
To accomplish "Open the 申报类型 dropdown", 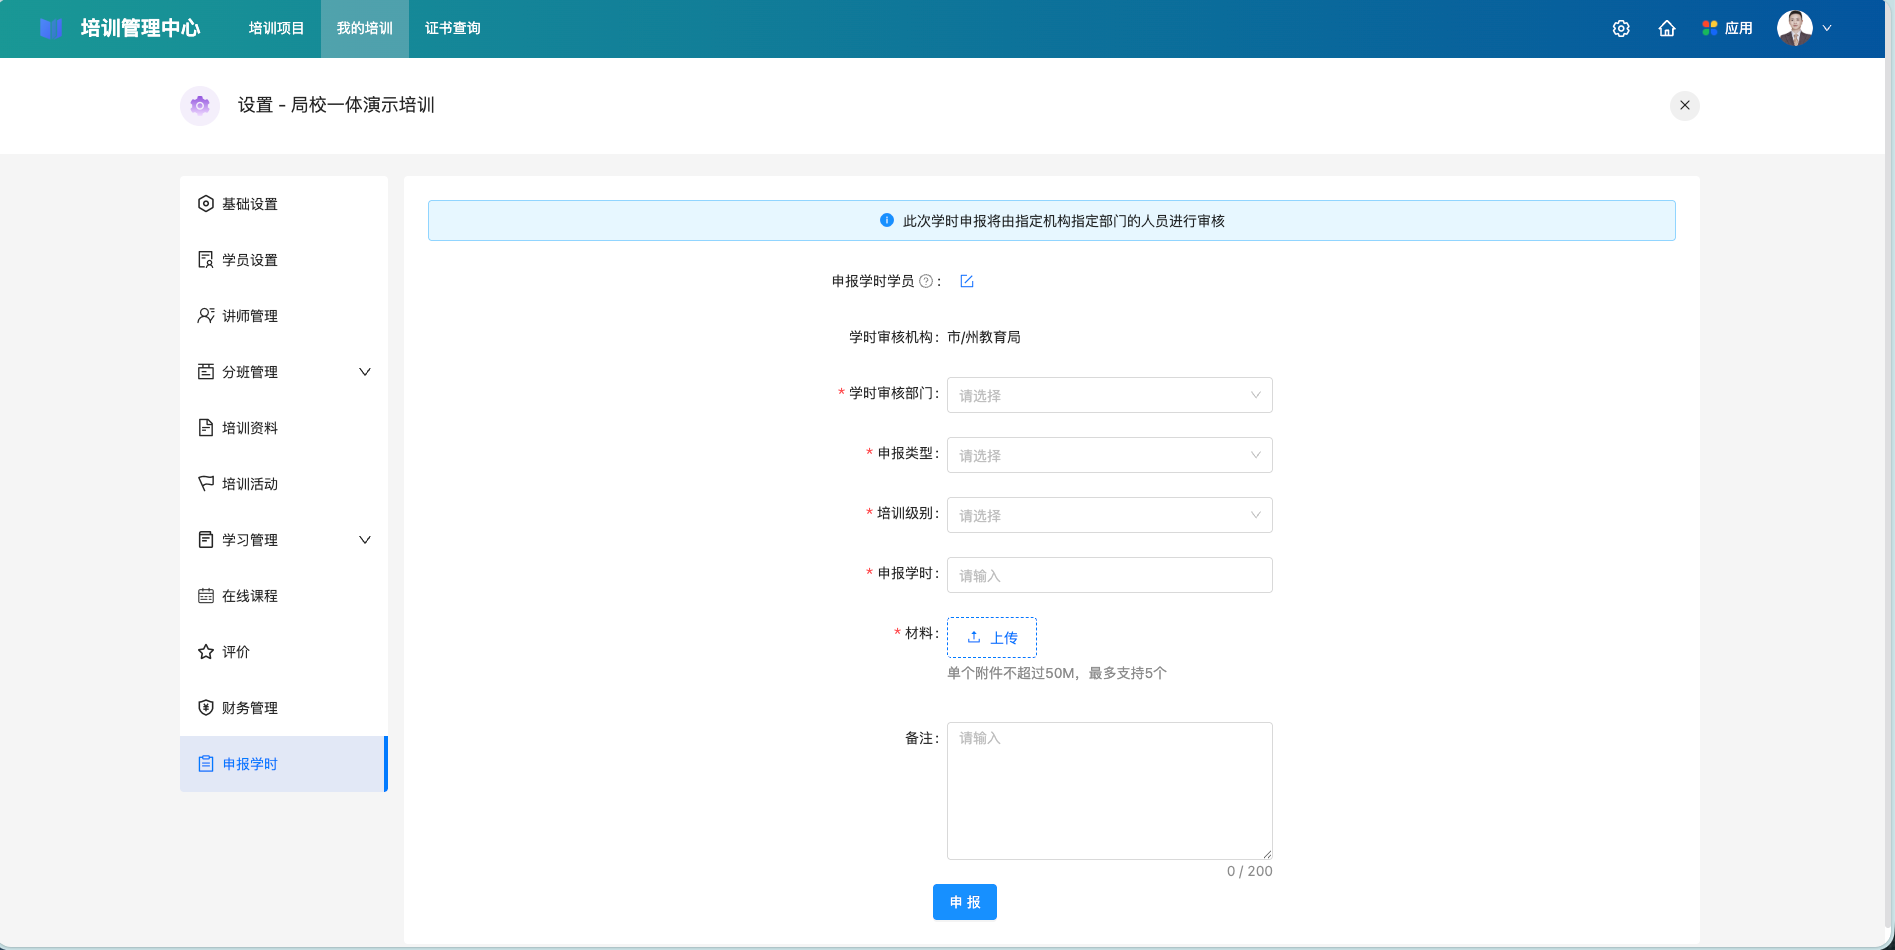I will click(x=1109, y=455).
